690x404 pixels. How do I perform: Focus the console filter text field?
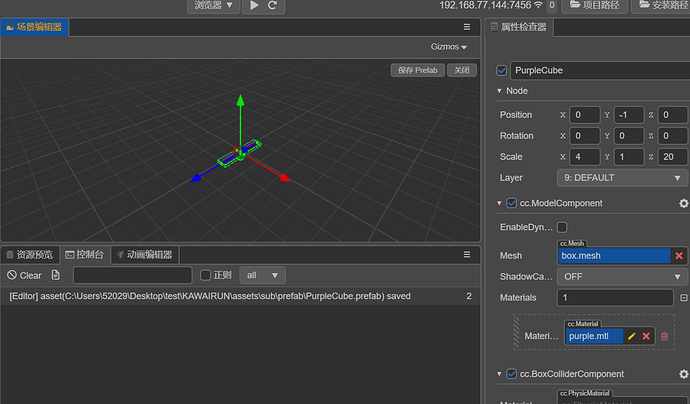(132, 275)
